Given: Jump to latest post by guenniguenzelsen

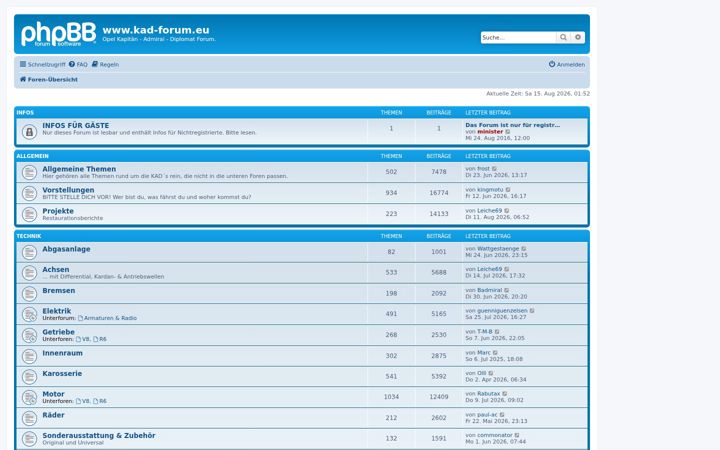Looking at the screenshot, I should pos(532,311).
